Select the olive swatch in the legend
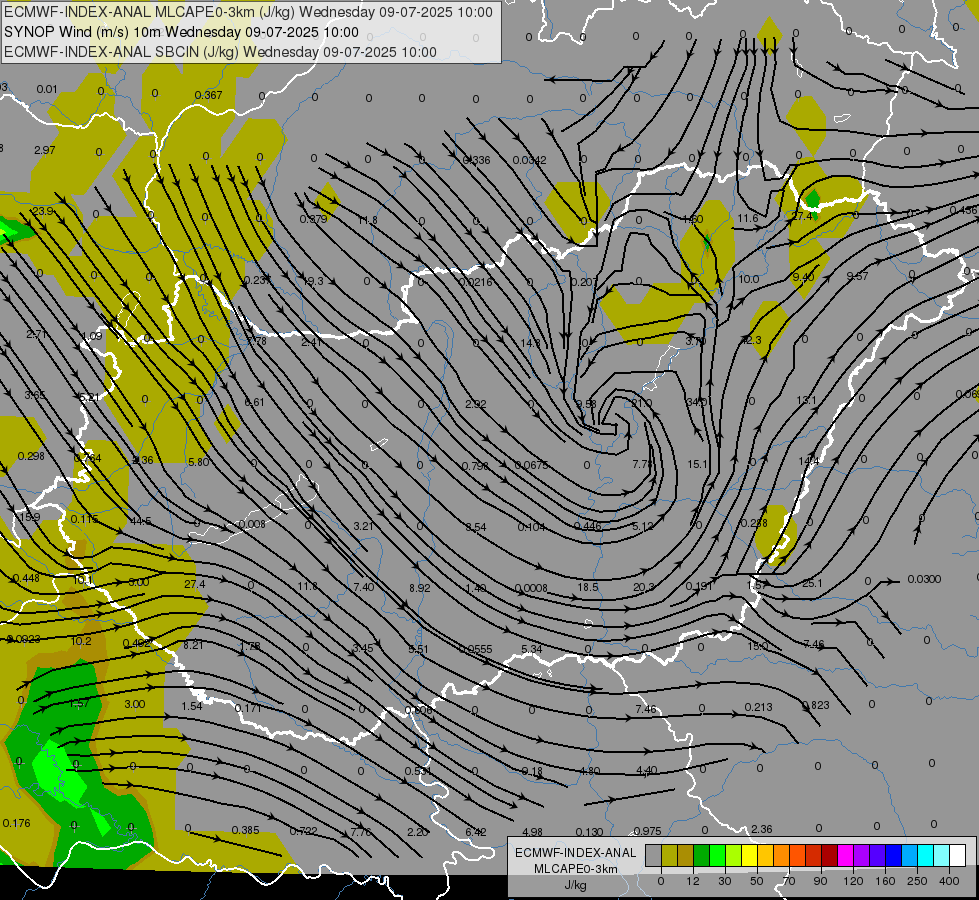This screenshot has width=979, height=900. click(x=669, y=856)
